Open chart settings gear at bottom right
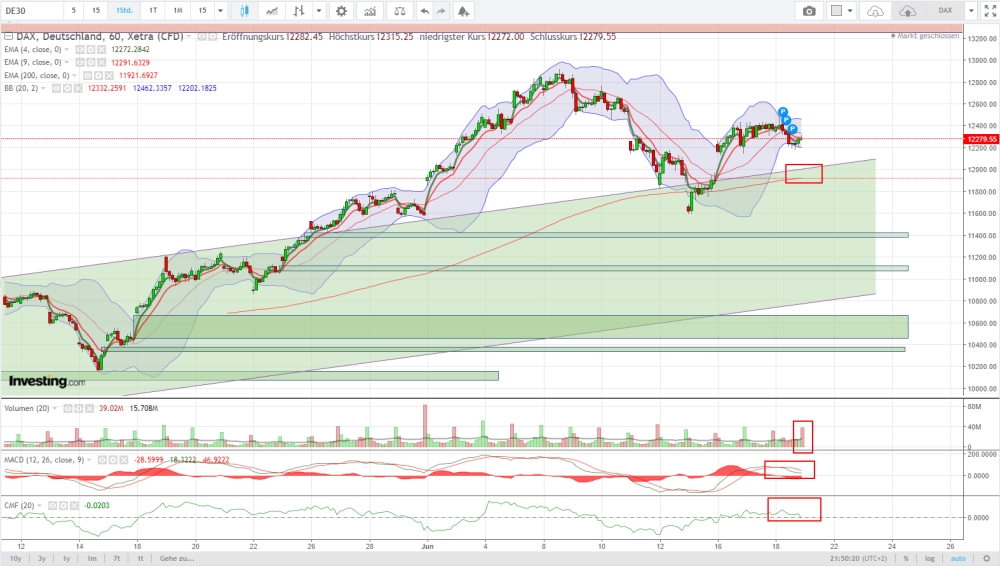Viewport: 1000px width, 566px height. pyautogui.click(x=987, y=558)
